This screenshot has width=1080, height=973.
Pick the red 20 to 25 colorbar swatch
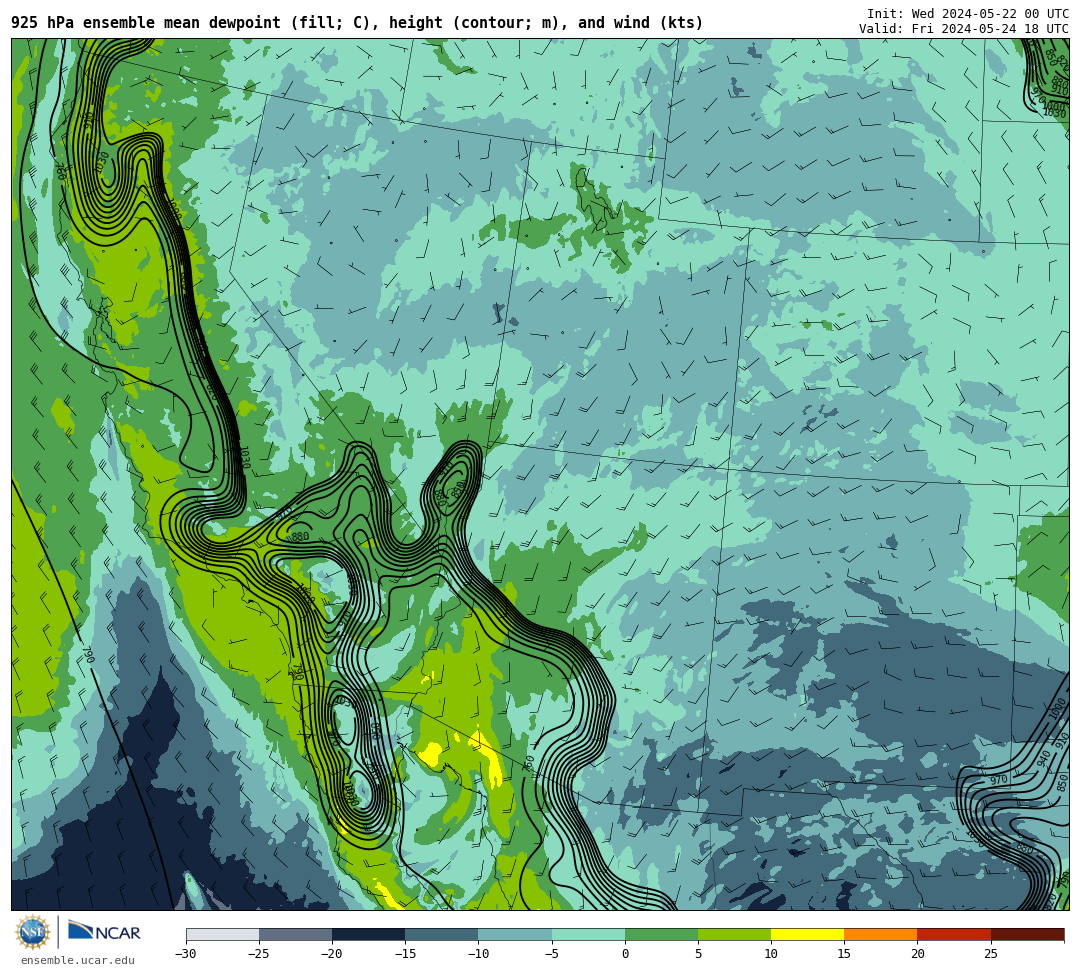coord(954,934)
